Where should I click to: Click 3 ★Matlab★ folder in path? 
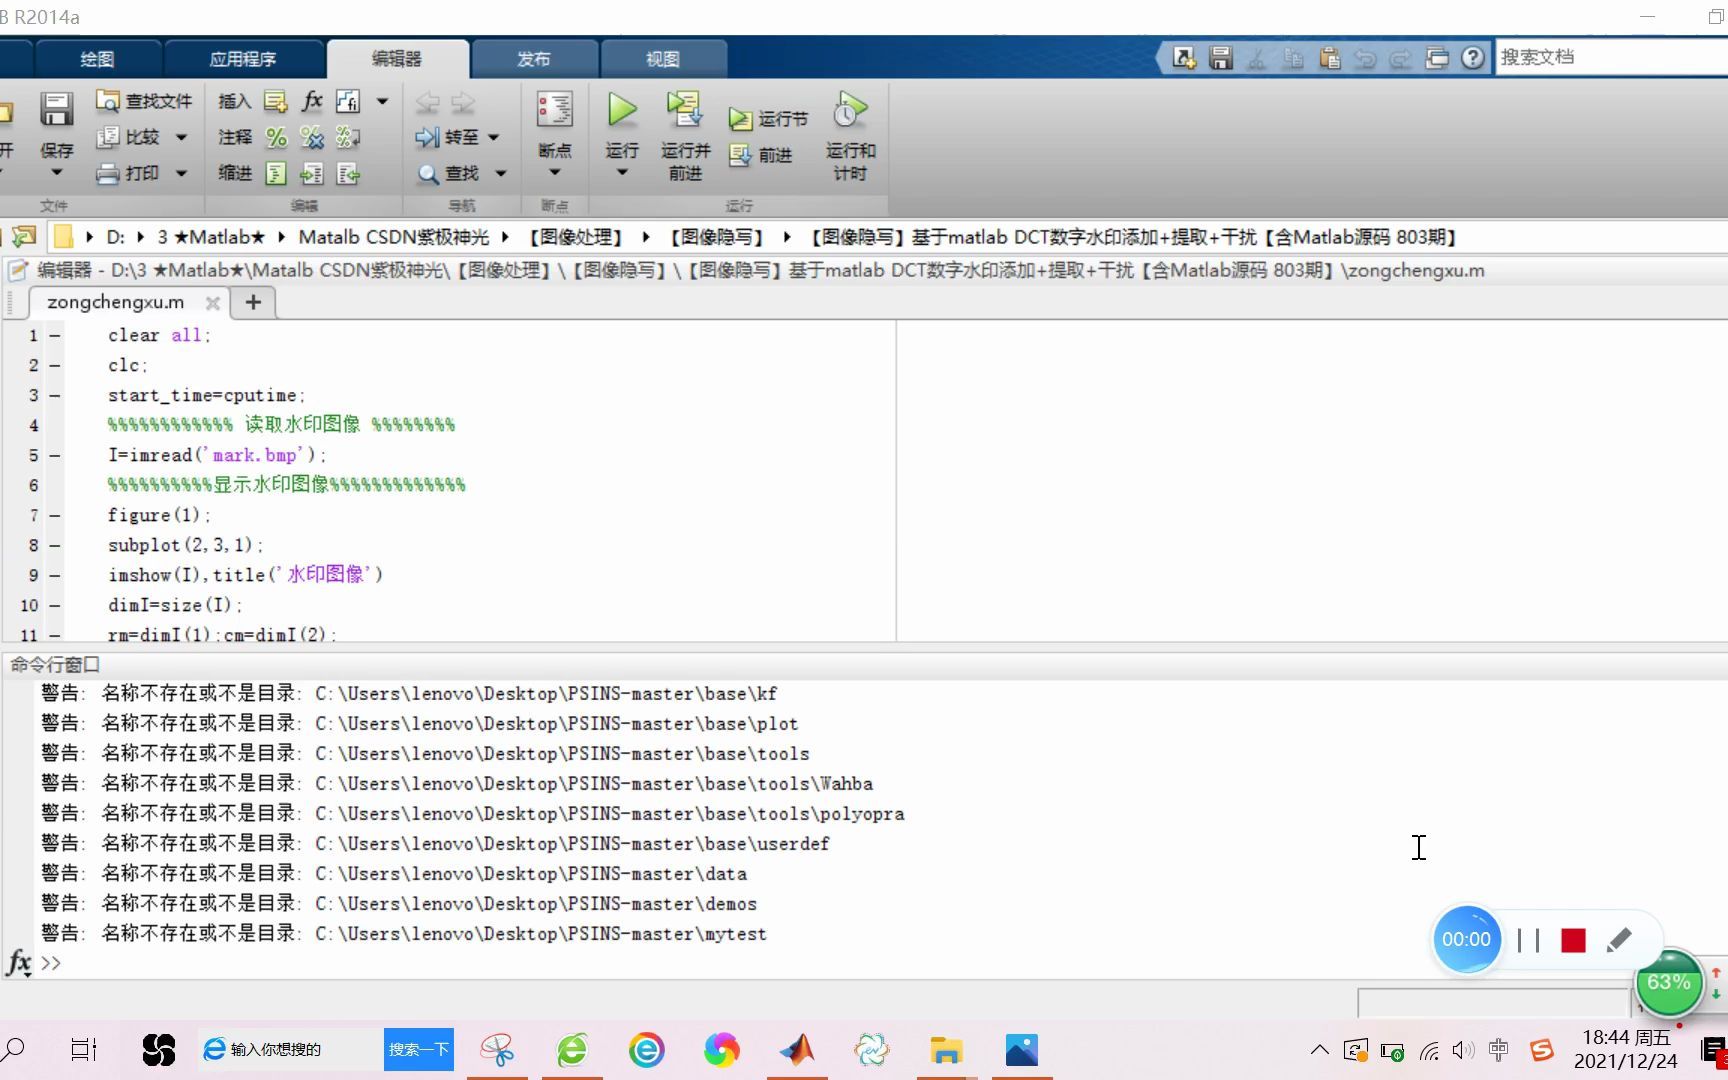(211, 237)
